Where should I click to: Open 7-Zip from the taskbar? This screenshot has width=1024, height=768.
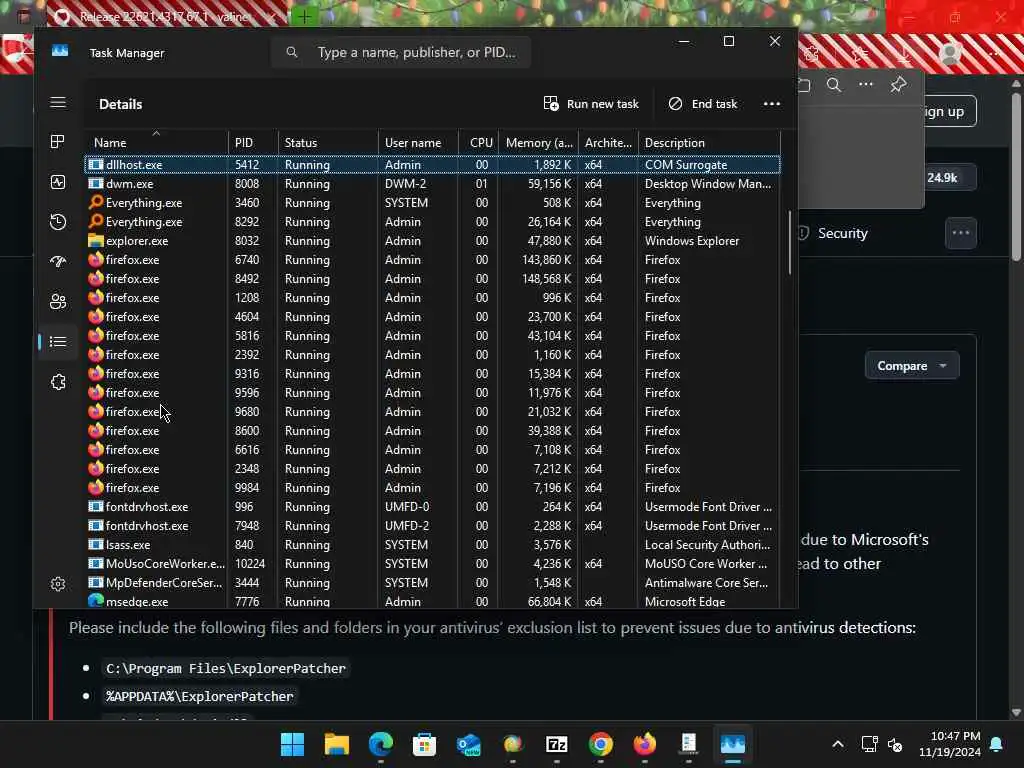pos(556,744)
